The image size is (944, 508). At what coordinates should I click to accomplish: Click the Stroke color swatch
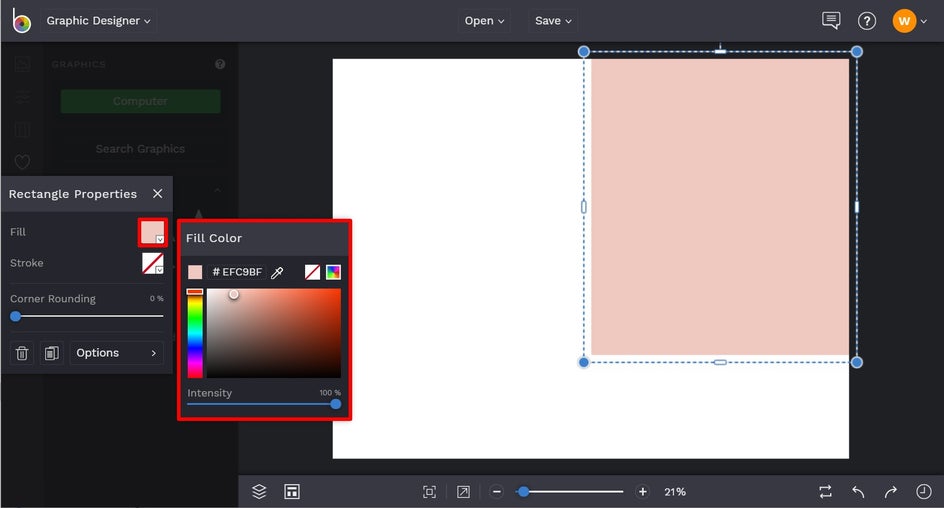(x=152, y=263)
